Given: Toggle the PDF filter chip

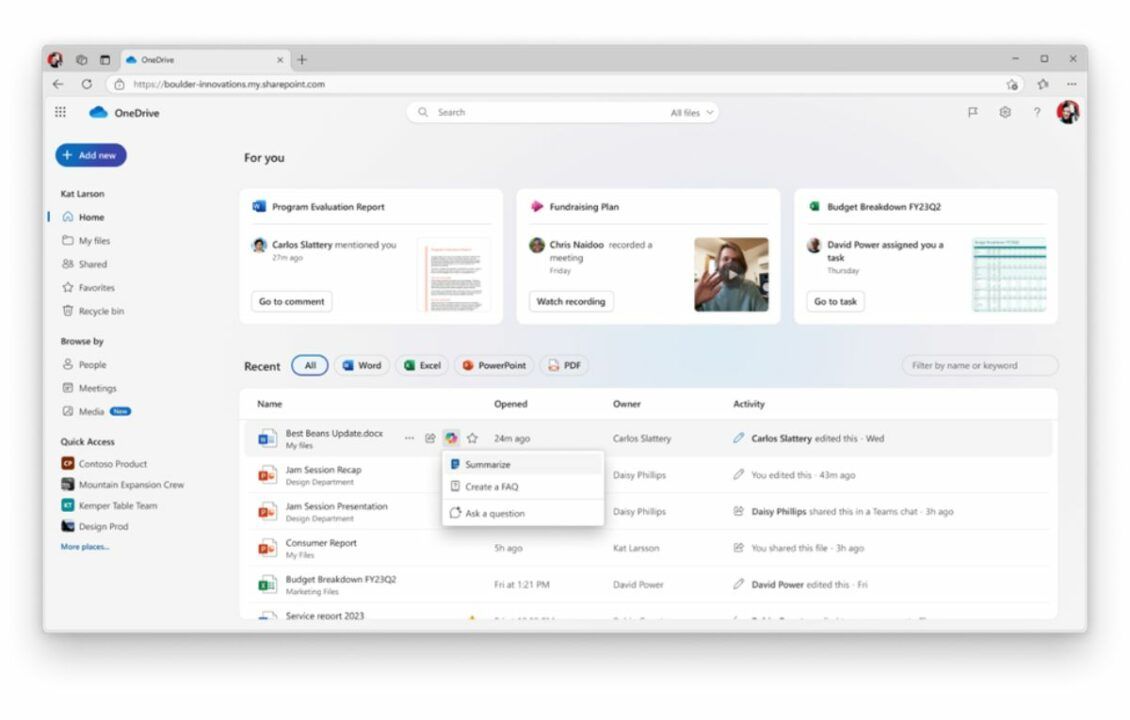Looking at the screenshot, I should tap(564, 366).
